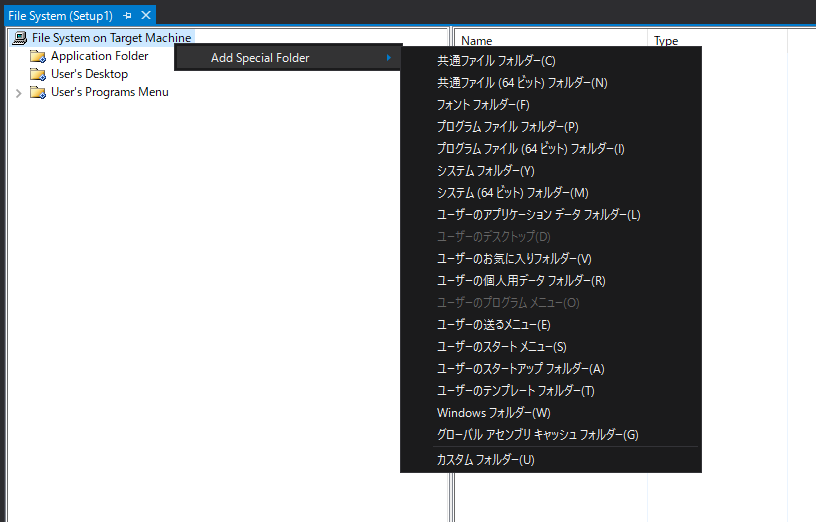
Task: Click the pin icon on File System tab
Action: [x=128, y=16]
